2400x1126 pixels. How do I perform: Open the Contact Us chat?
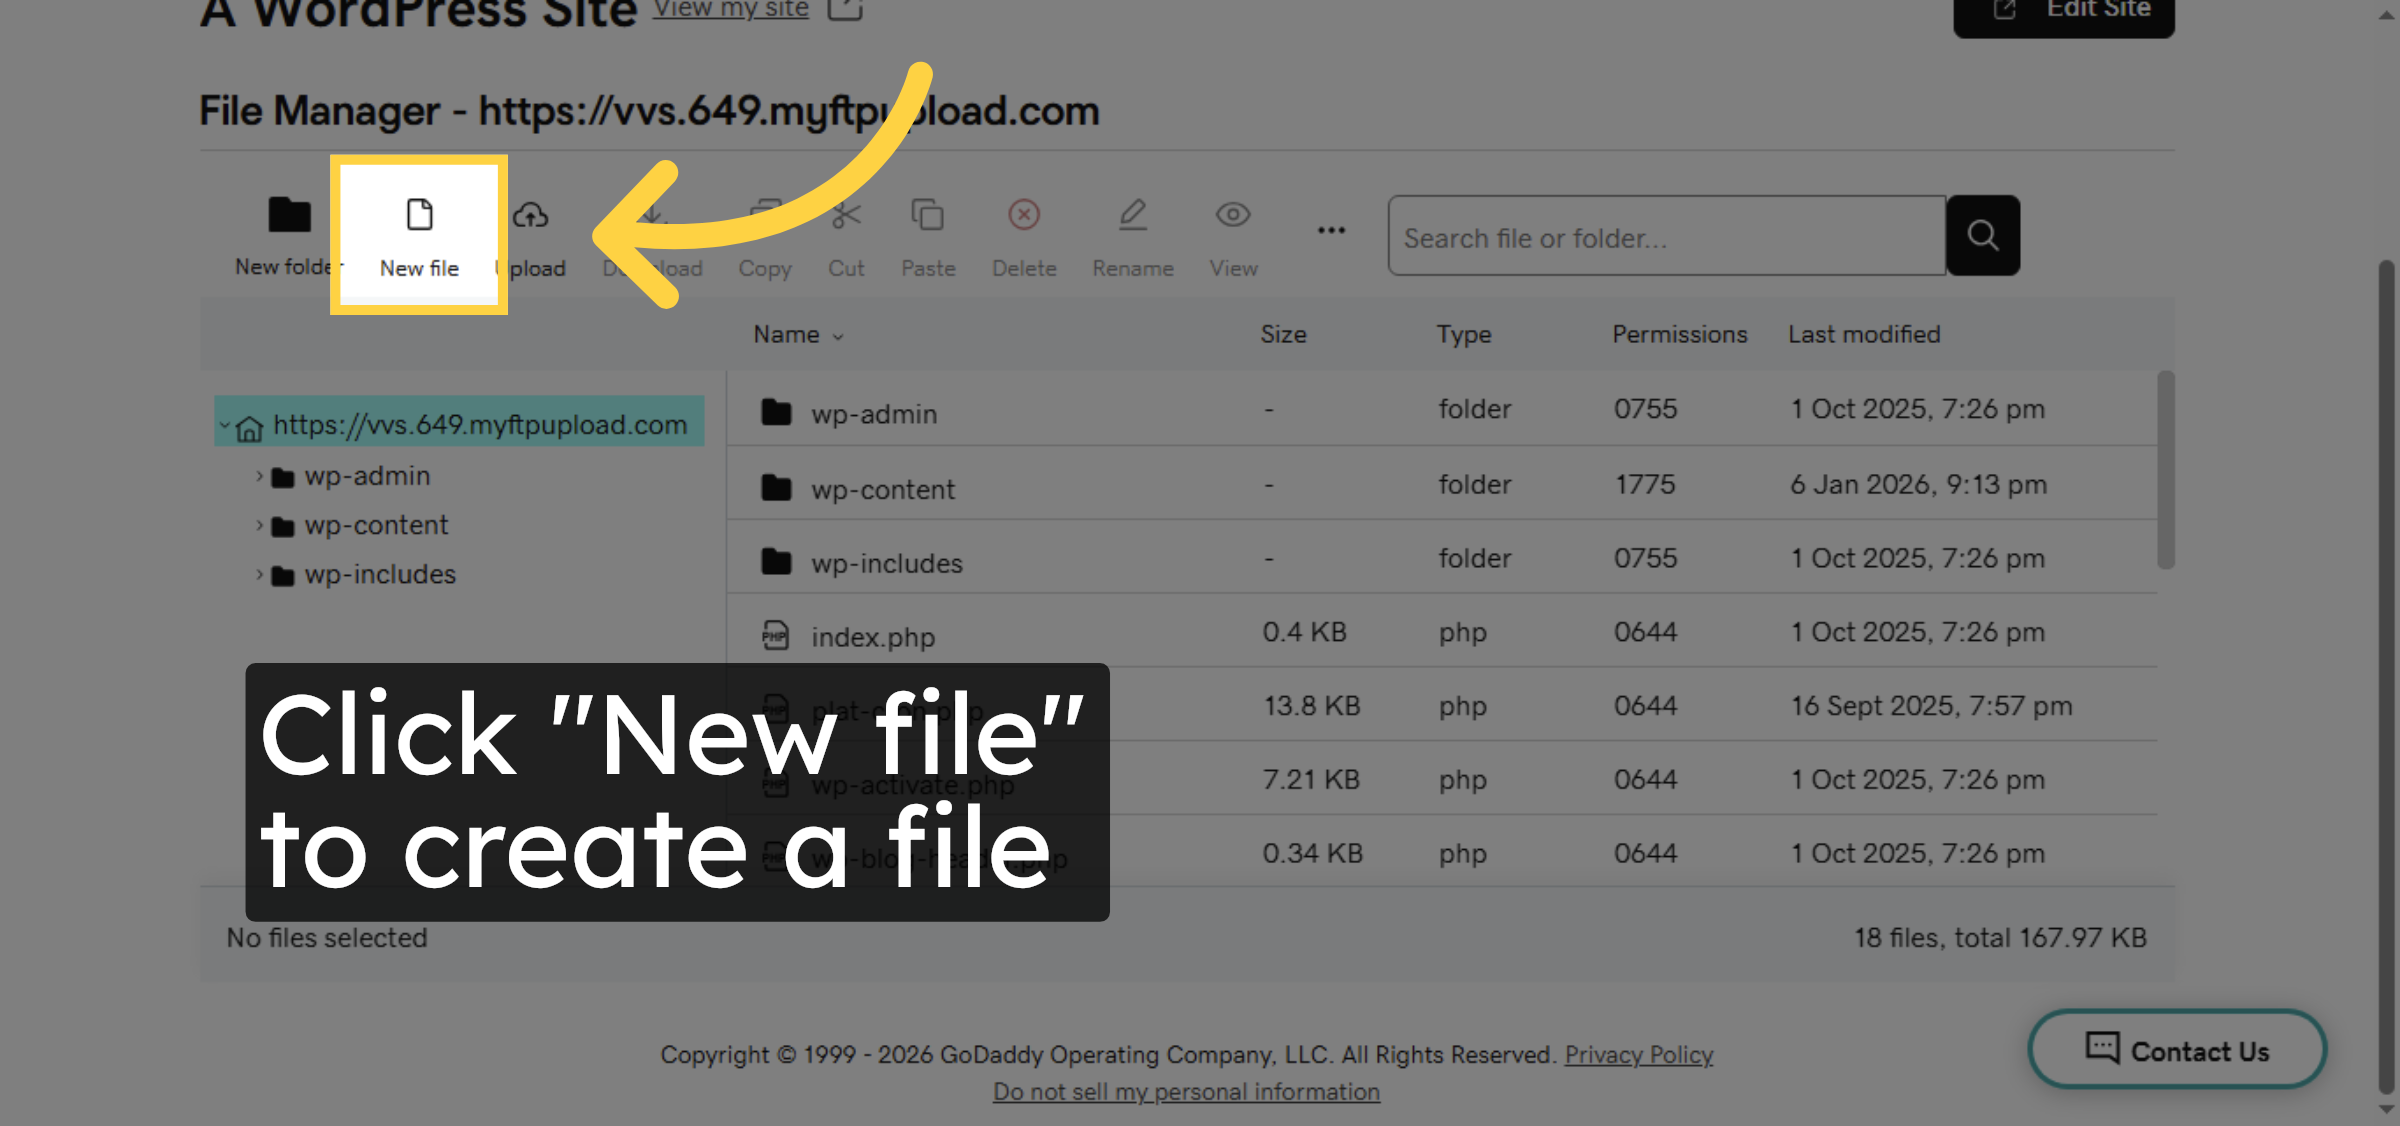[x=2176, y=1050]
